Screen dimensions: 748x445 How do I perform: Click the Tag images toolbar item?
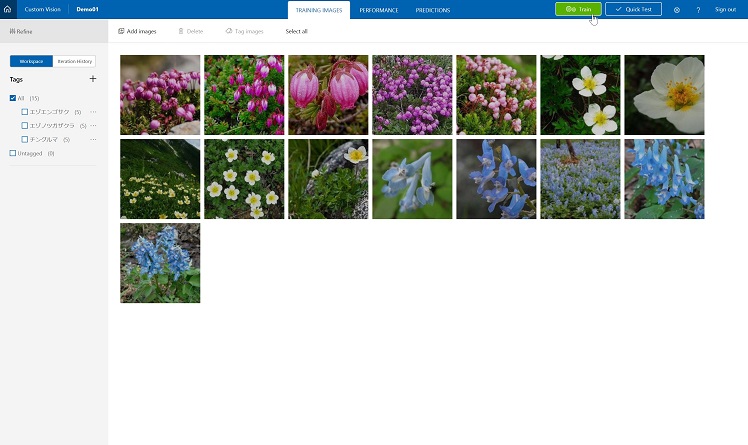(244, 31)
